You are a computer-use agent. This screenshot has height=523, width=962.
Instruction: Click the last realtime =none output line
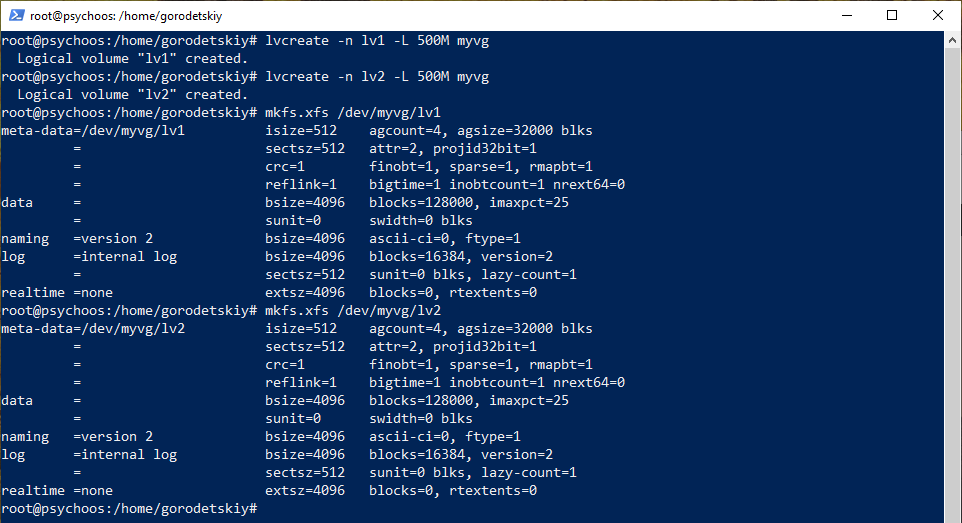coord(269,490)
